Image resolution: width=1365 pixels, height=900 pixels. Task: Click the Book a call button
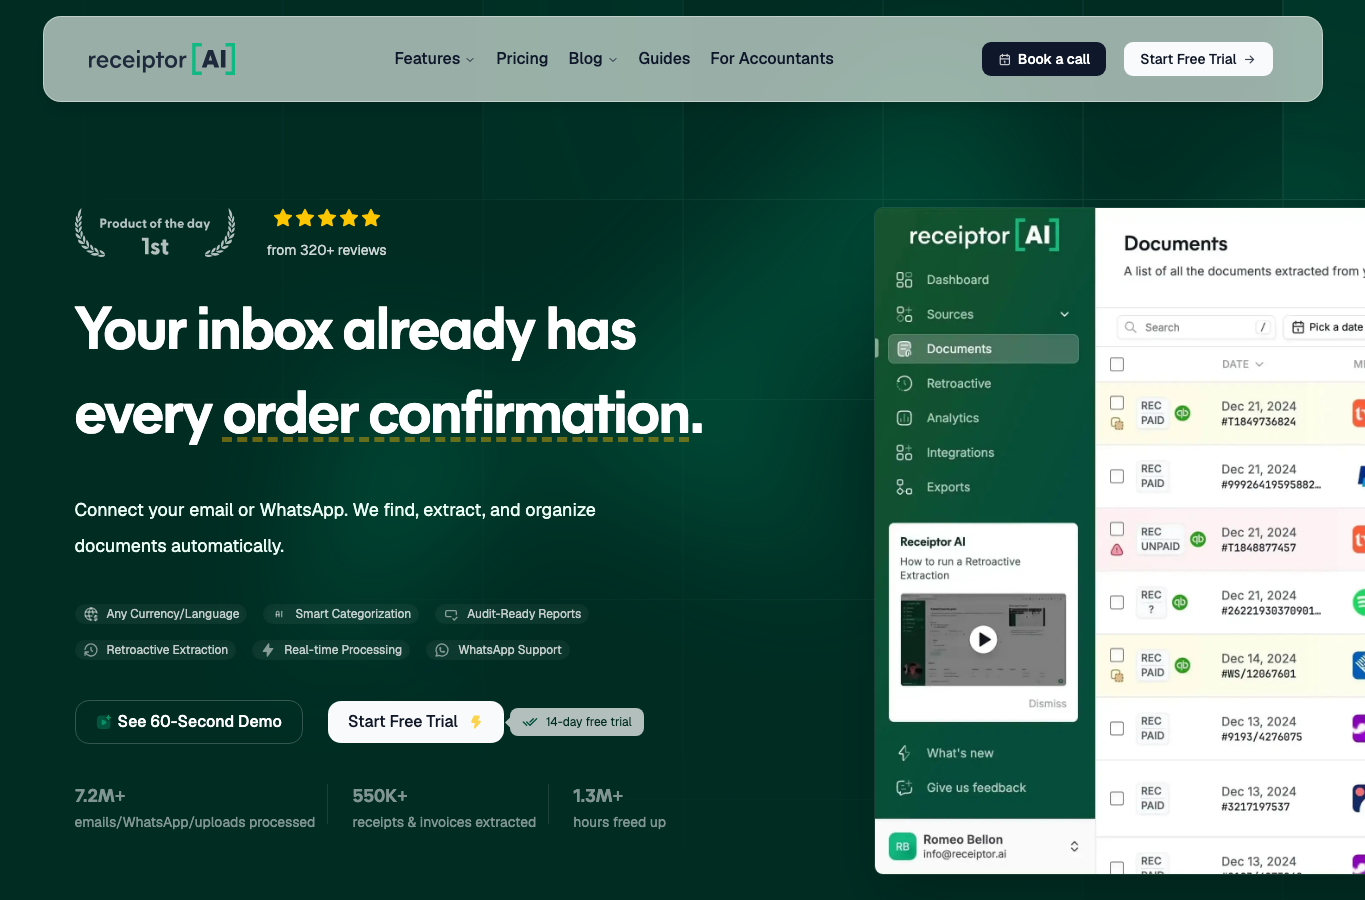tap(1044, 59)
